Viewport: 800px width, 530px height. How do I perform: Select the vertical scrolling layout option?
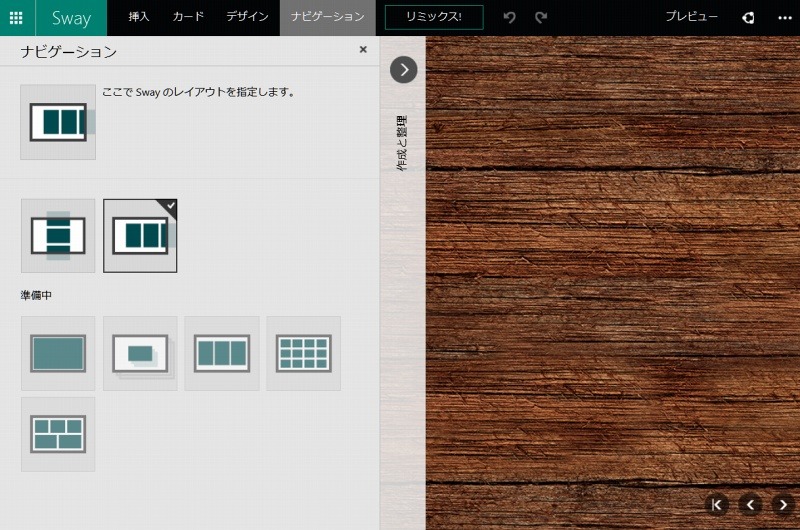coord(58,236)
